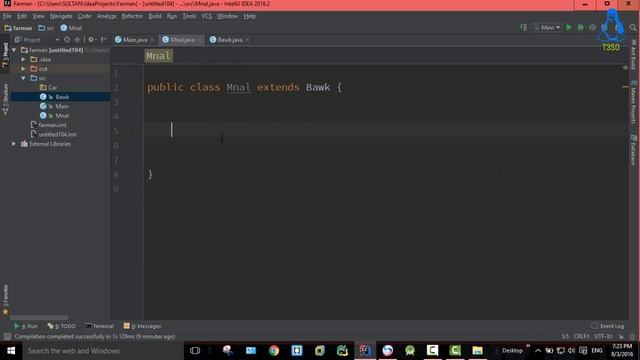
Task: Open IntelliJ IDEA taskbar icon
Action: click(x=365, y=350)
